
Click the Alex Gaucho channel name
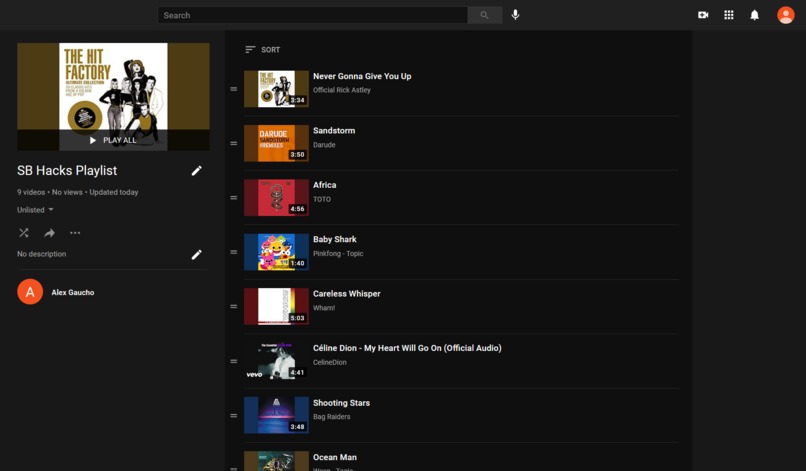pyautogui.click(x=72, y=293)
